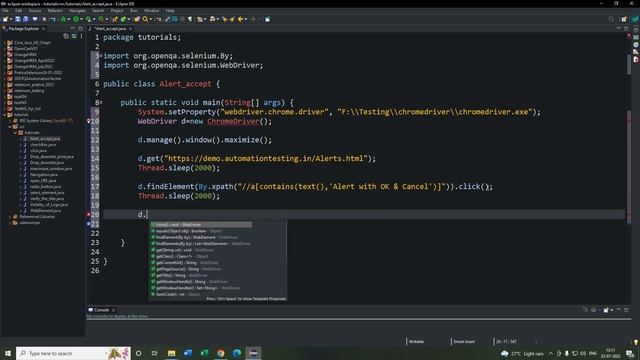Expand Referenced Libraries node

click(10, 217)
